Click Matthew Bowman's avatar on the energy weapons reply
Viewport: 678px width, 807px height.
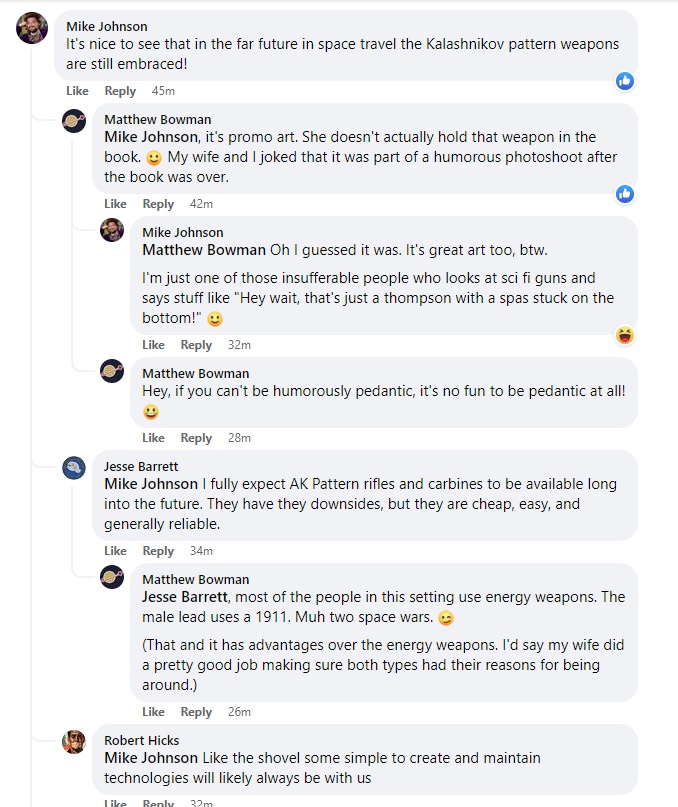coord(112,577)
